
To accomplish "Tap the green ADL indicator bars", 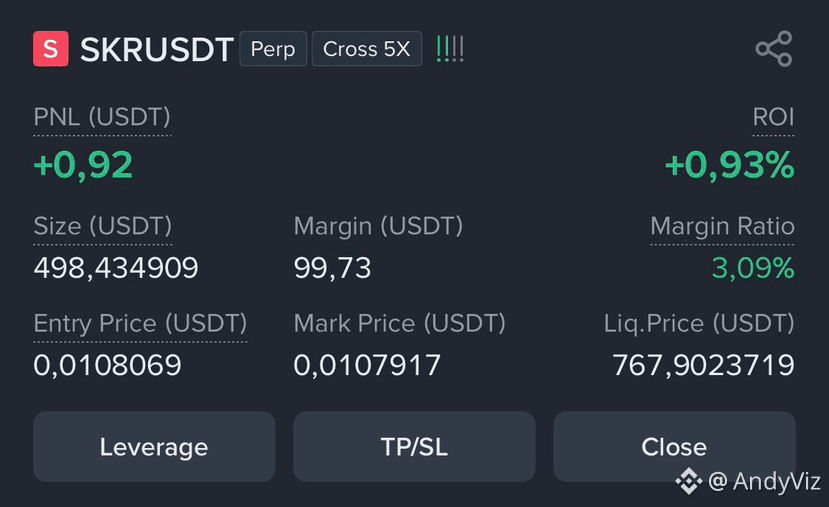I will (450, 49).
